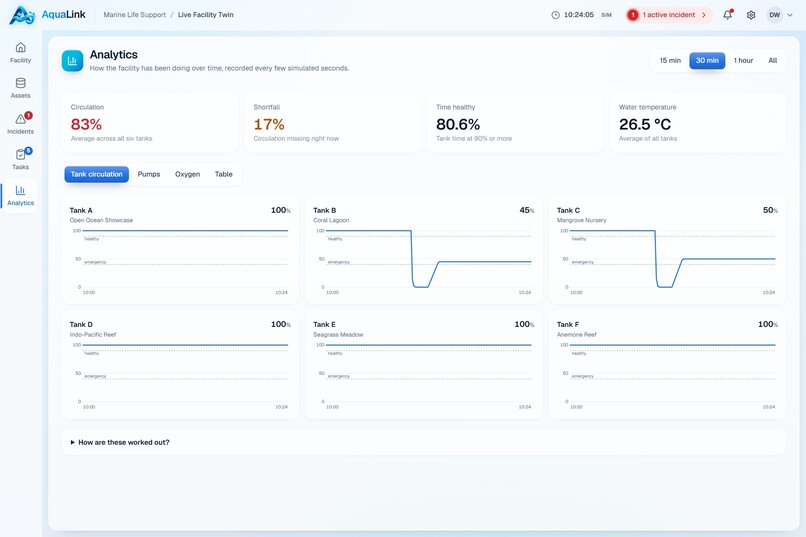Click the Marine Life Support breadcrumb
806x537 pixels.
point(135,15)
